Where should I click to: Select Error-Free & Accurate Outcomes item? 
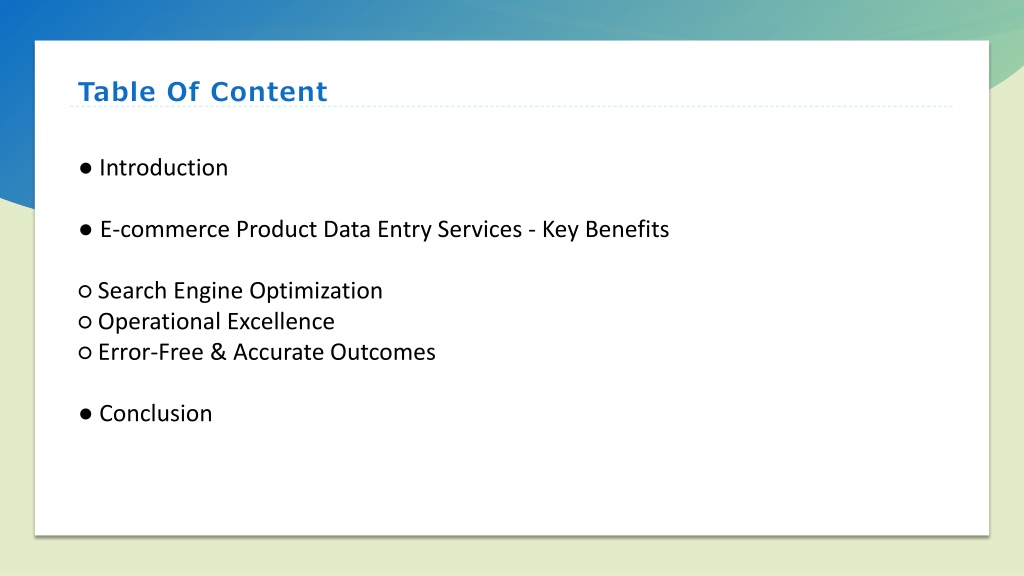click(266, 352)
